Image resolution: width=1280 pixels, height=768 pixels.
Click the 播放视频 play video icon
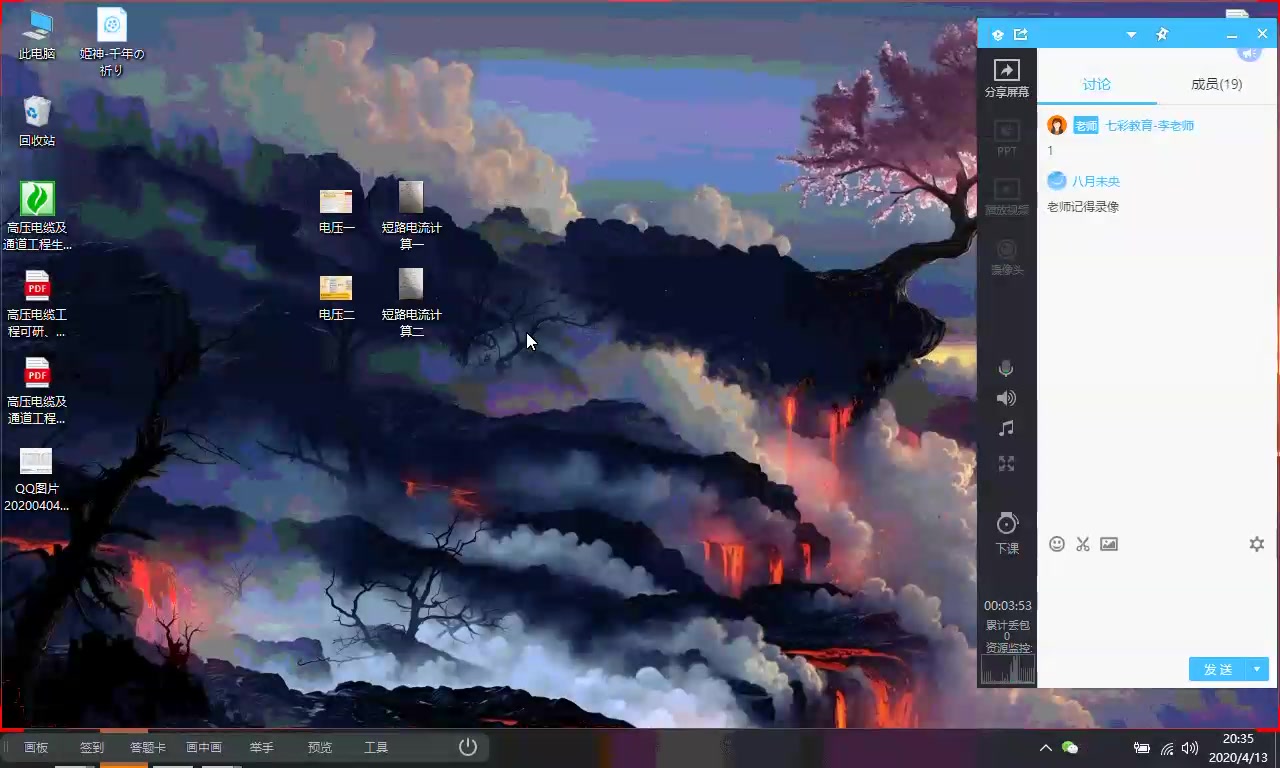click(x=1006, y=197)
